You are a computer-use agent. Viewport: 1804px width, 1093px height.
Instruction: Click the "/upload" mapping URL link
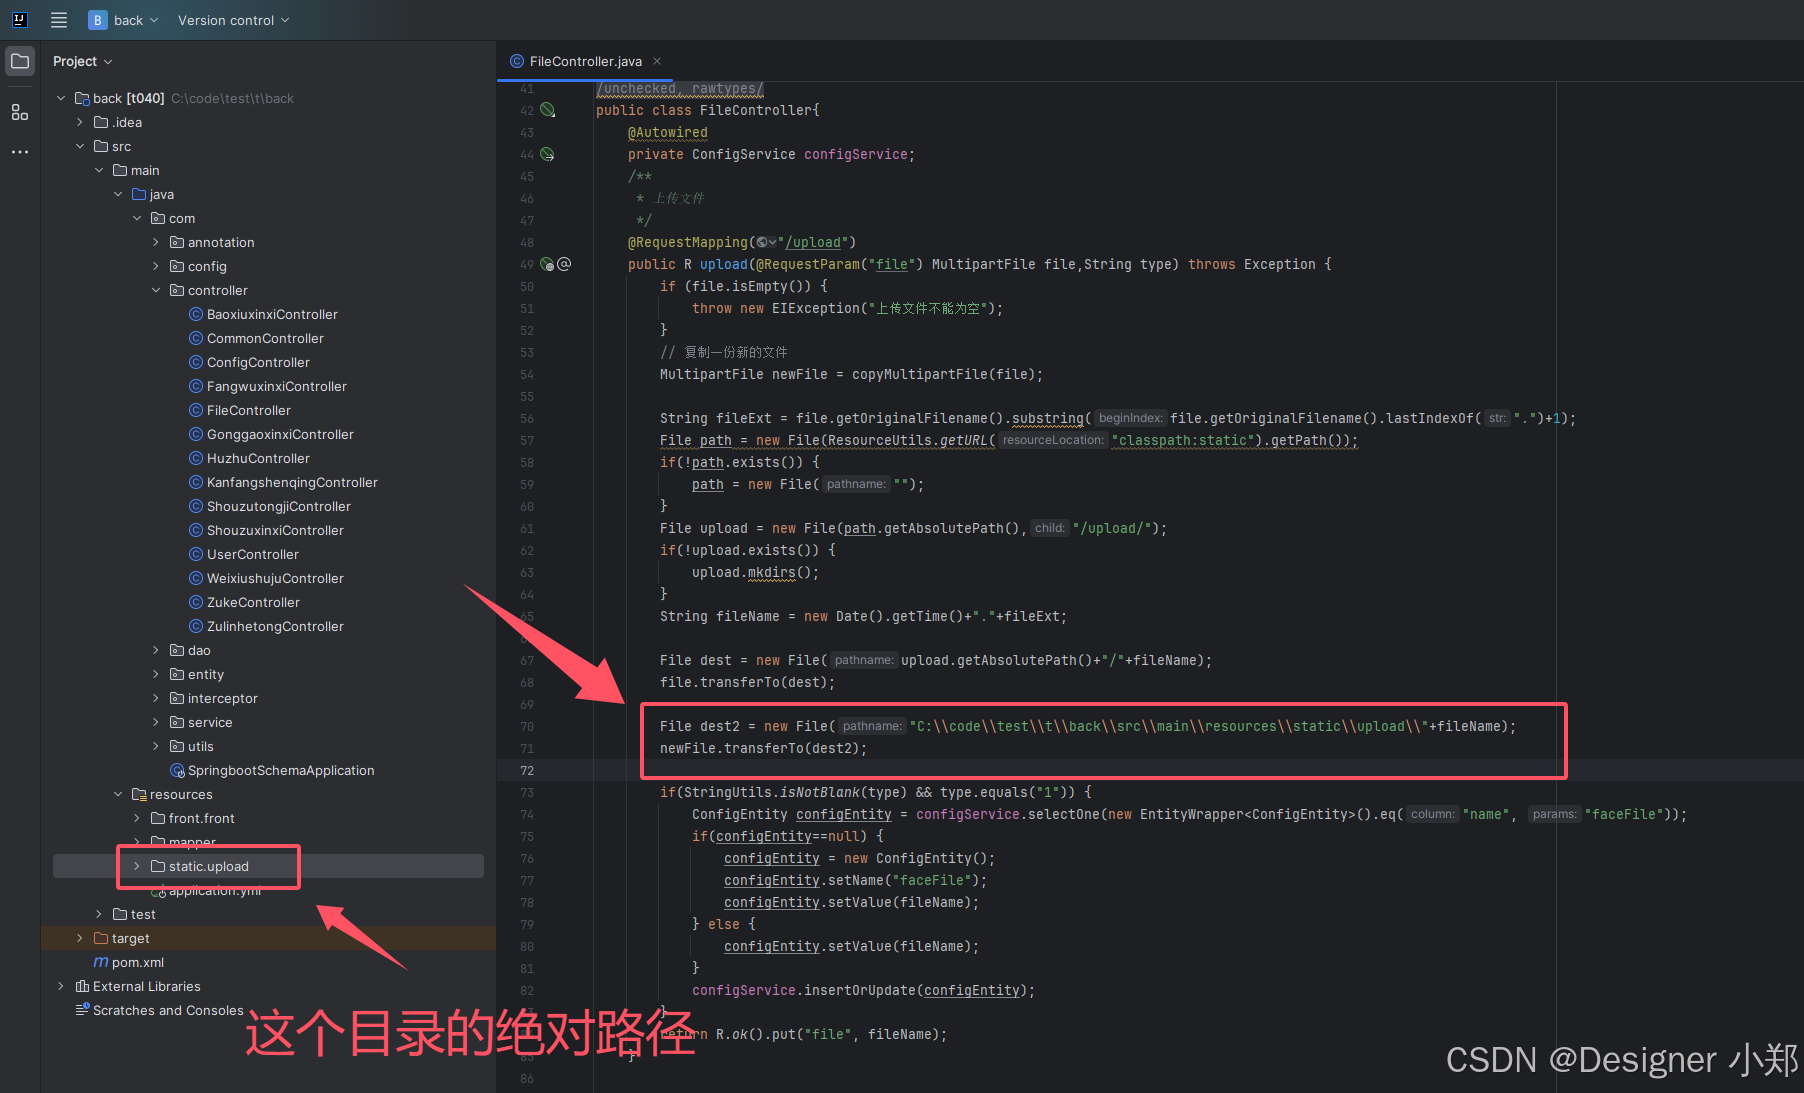click(x=813, y=242)
